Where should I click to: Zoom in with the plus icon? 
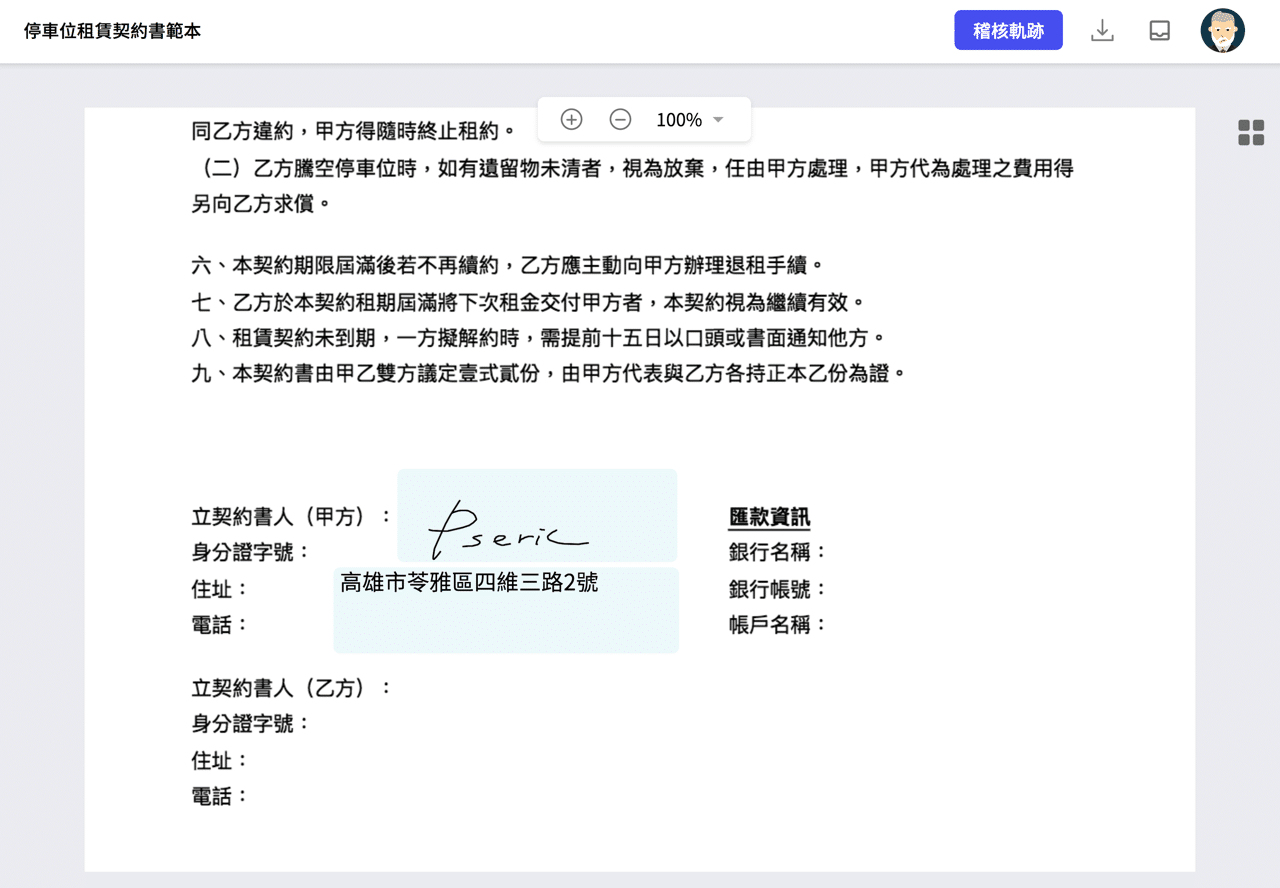click(x=571, y=120)
